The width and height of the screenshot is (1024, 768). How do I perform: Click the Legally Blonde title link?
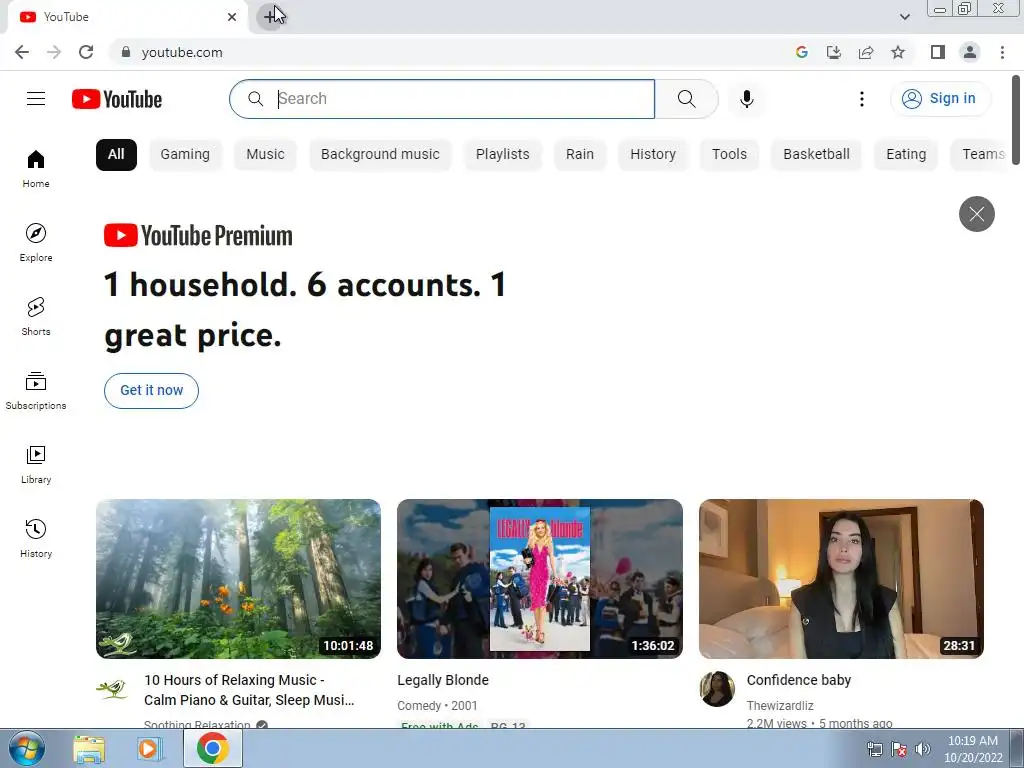tap(443, 680)
